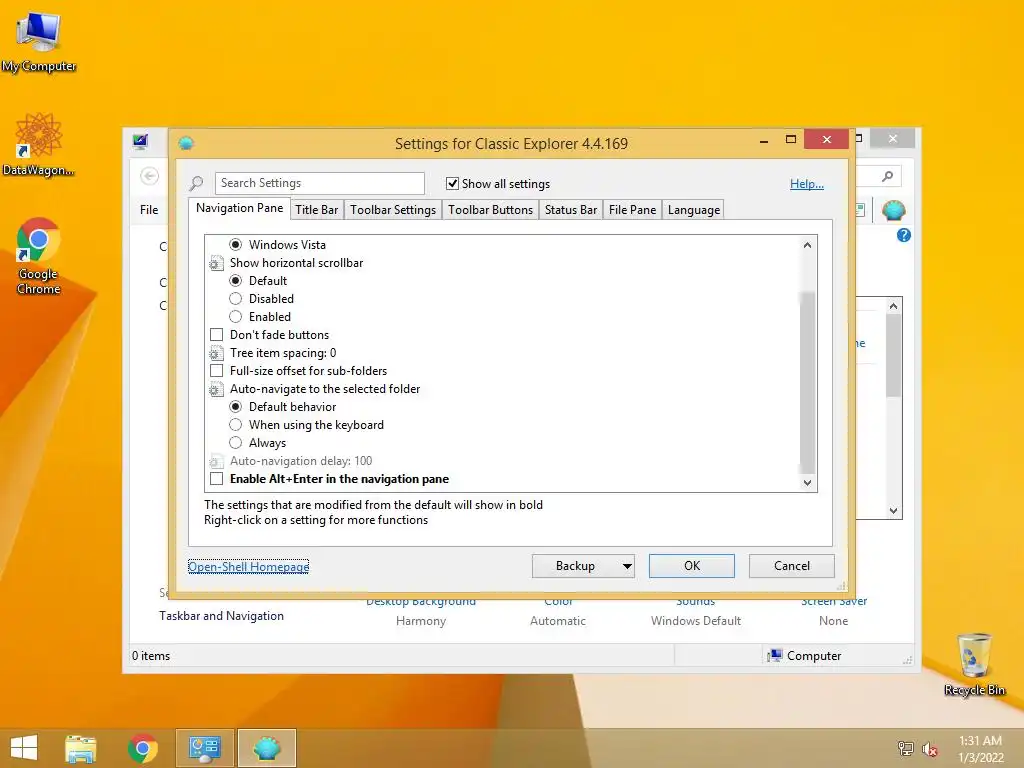Open the Help link
1024x768 pixels.
click(807, 184)
